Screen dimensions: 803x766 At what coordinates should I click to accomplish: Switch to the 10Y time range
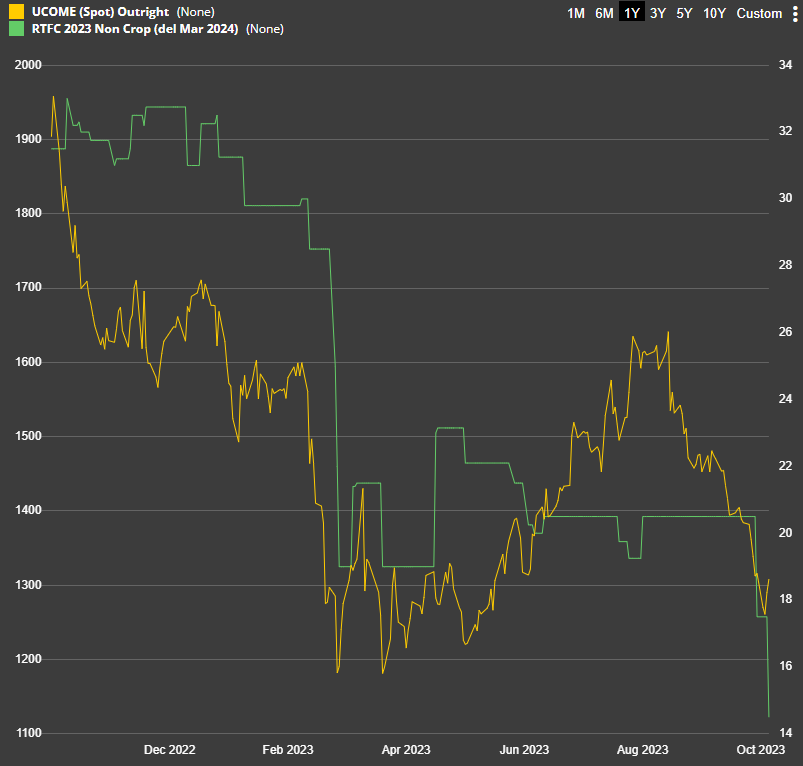click(714, 13)
